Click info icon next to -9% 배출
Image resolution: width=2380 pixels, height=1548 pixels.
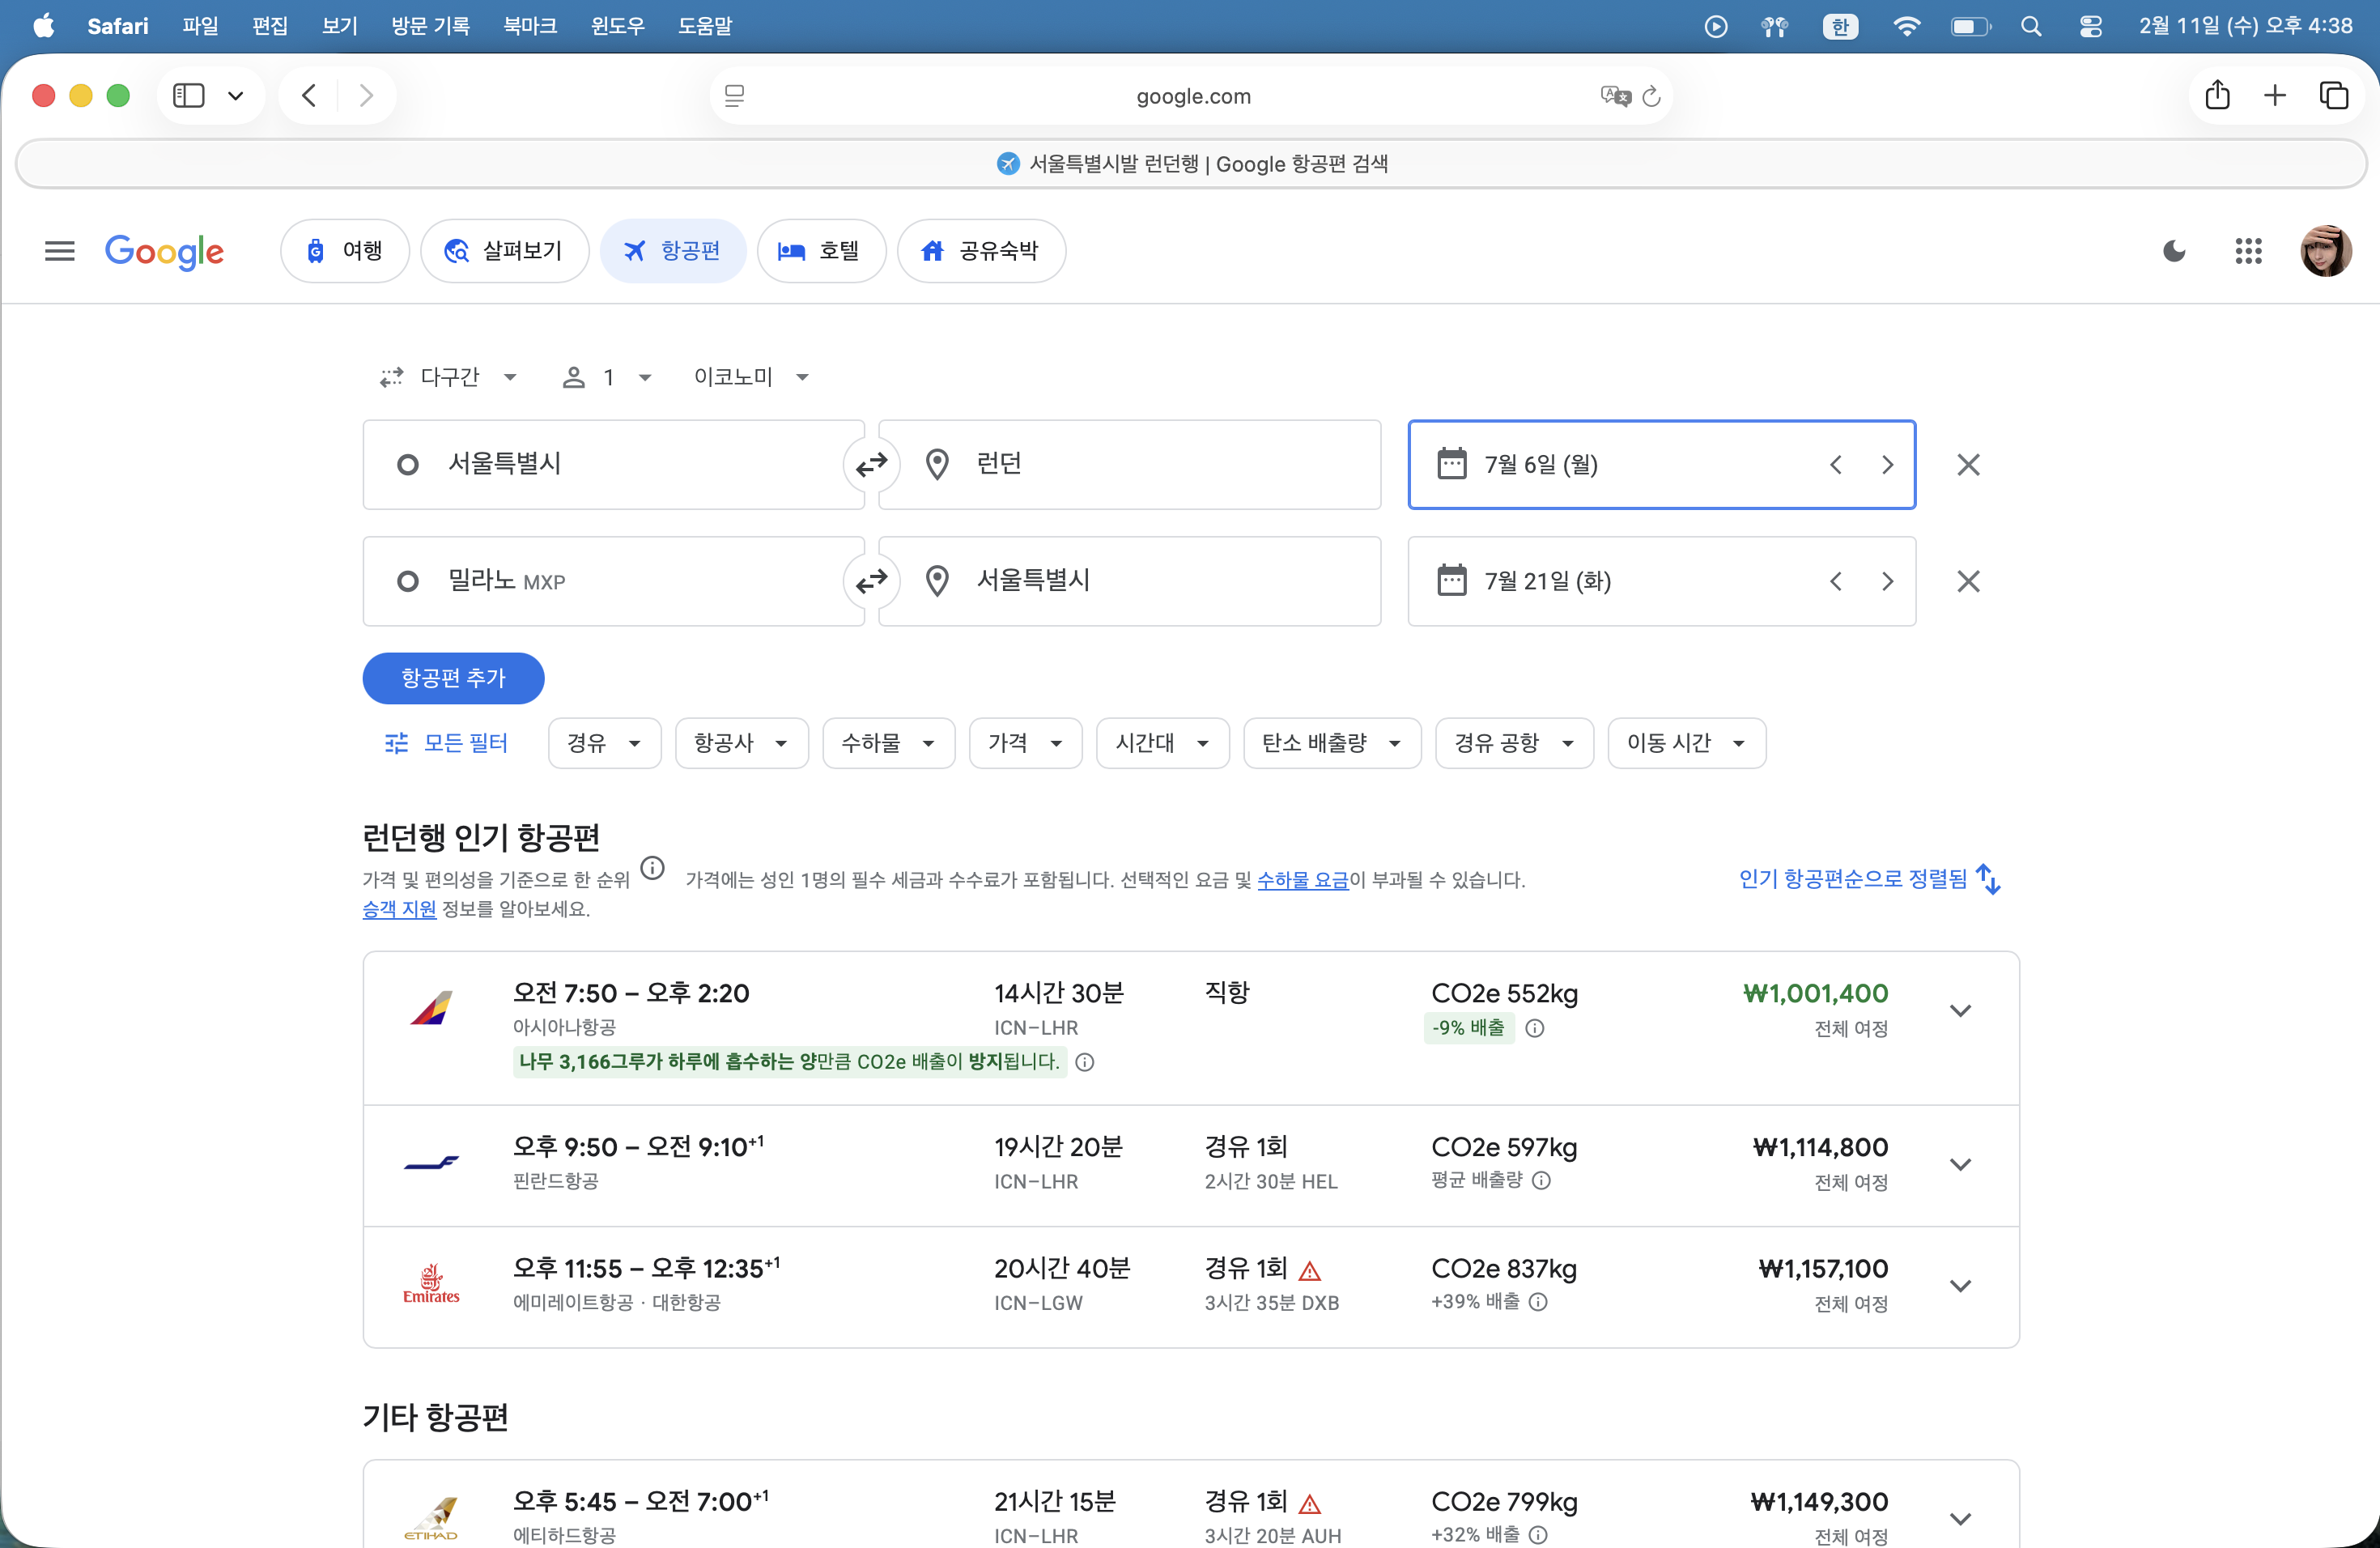[x=1535, y=1028]
